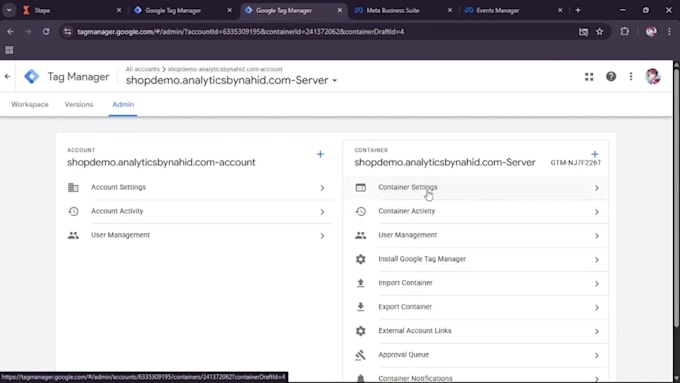This screenshot has height=383, width=680.
Task: Close the Events Manager browser tab
Action: point(560,10)
